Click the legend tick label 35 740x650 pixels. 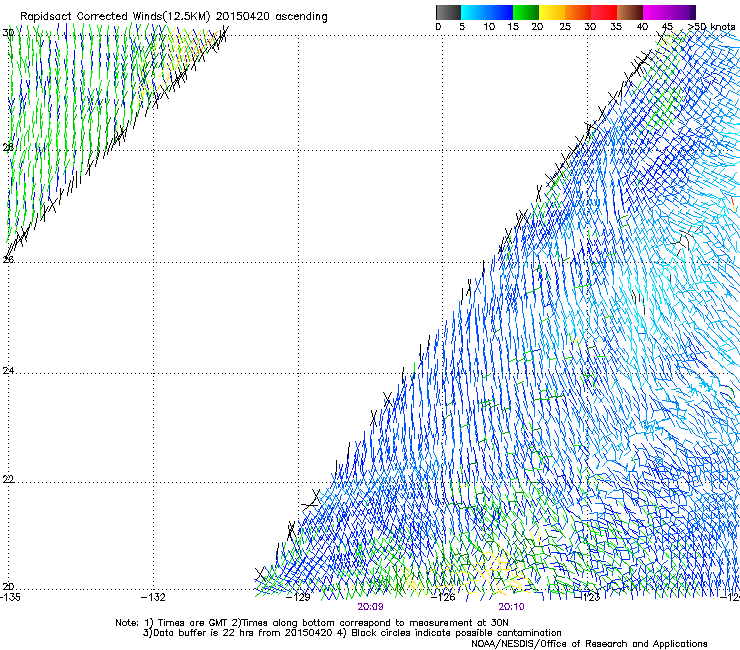point(616,27)
